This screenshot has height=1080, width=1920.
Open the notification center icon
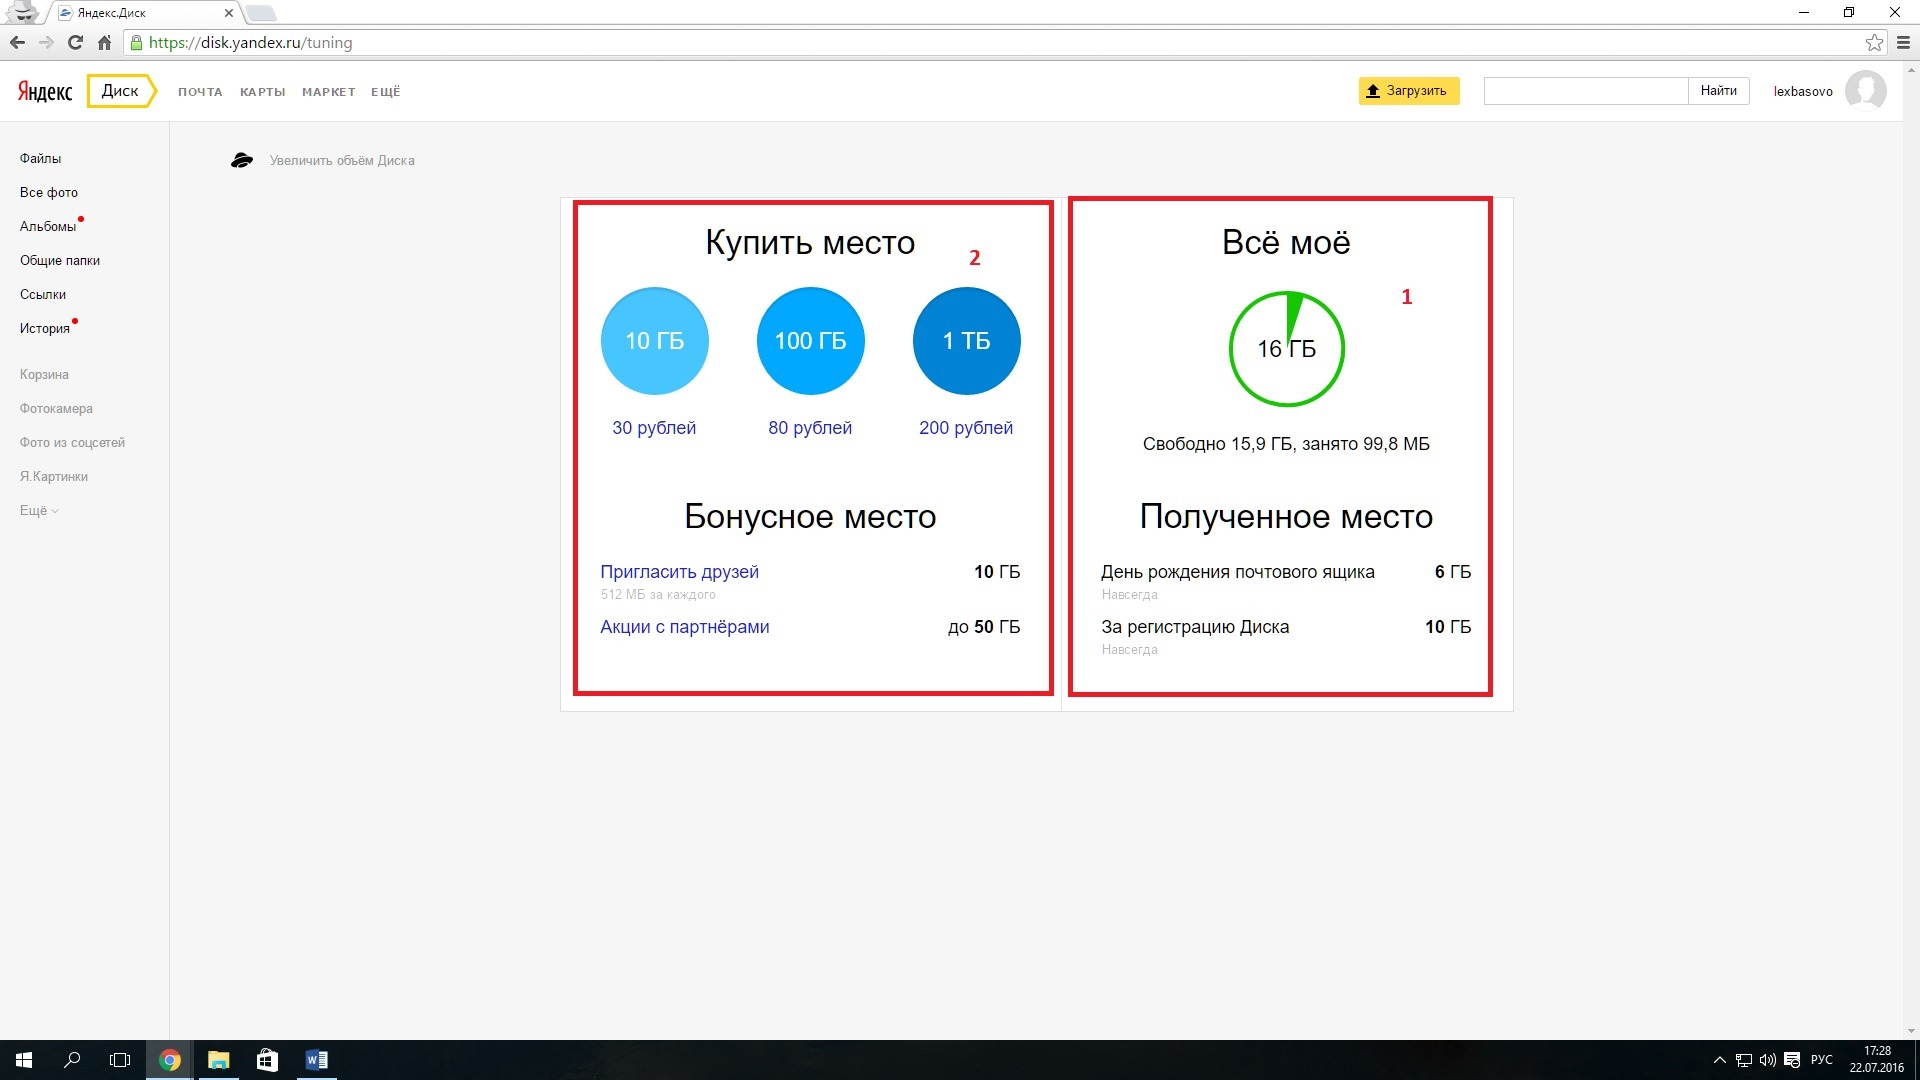click(x=1792, y=1060)
